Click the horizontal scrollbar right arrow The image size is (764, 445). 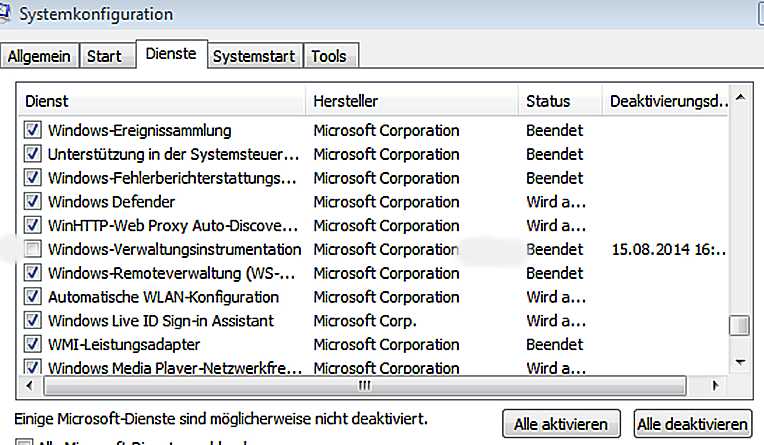coord(715,385)
